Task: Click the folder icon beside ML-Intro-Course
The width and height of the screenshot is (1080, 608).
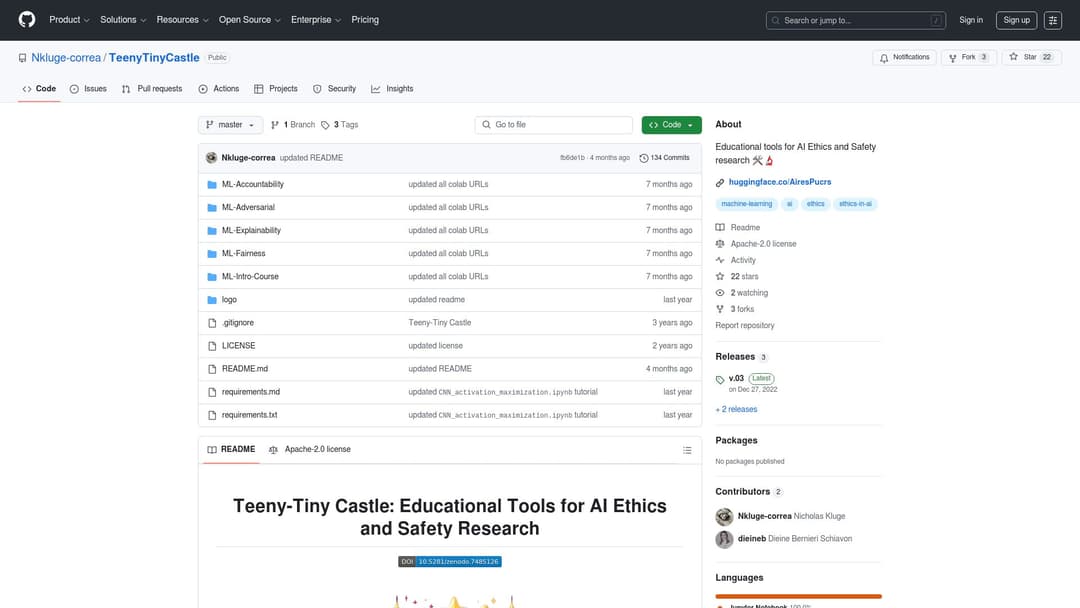Action: [212, 277]
